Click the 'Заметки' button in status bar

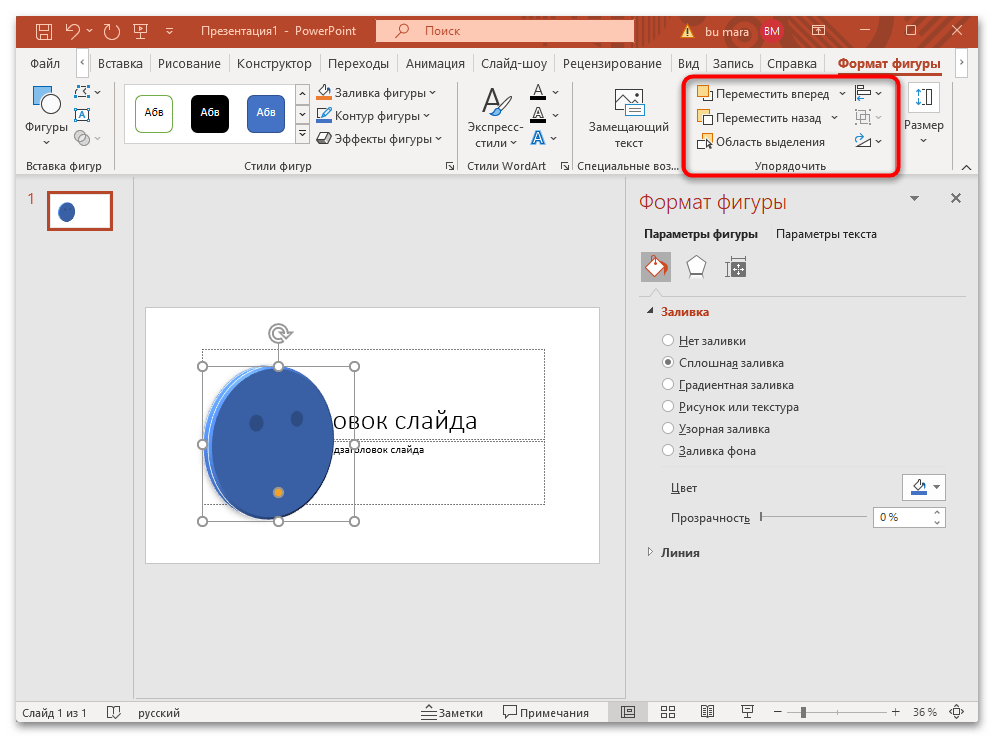(x=451, y=713)
